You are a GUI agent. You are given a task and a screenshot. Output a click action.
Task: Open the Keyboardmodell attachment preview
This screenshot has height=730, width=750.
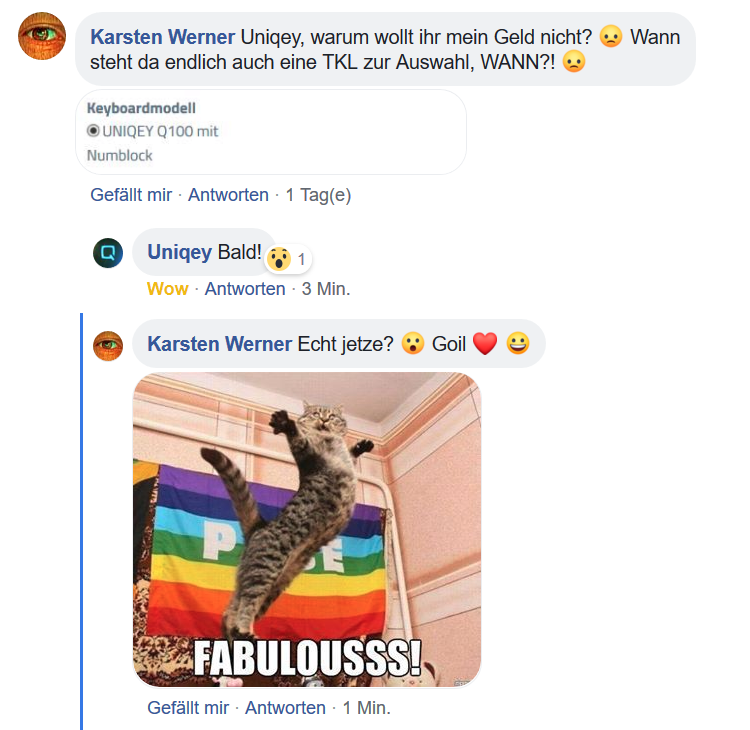pyautogui.click(x=271, y=132)
